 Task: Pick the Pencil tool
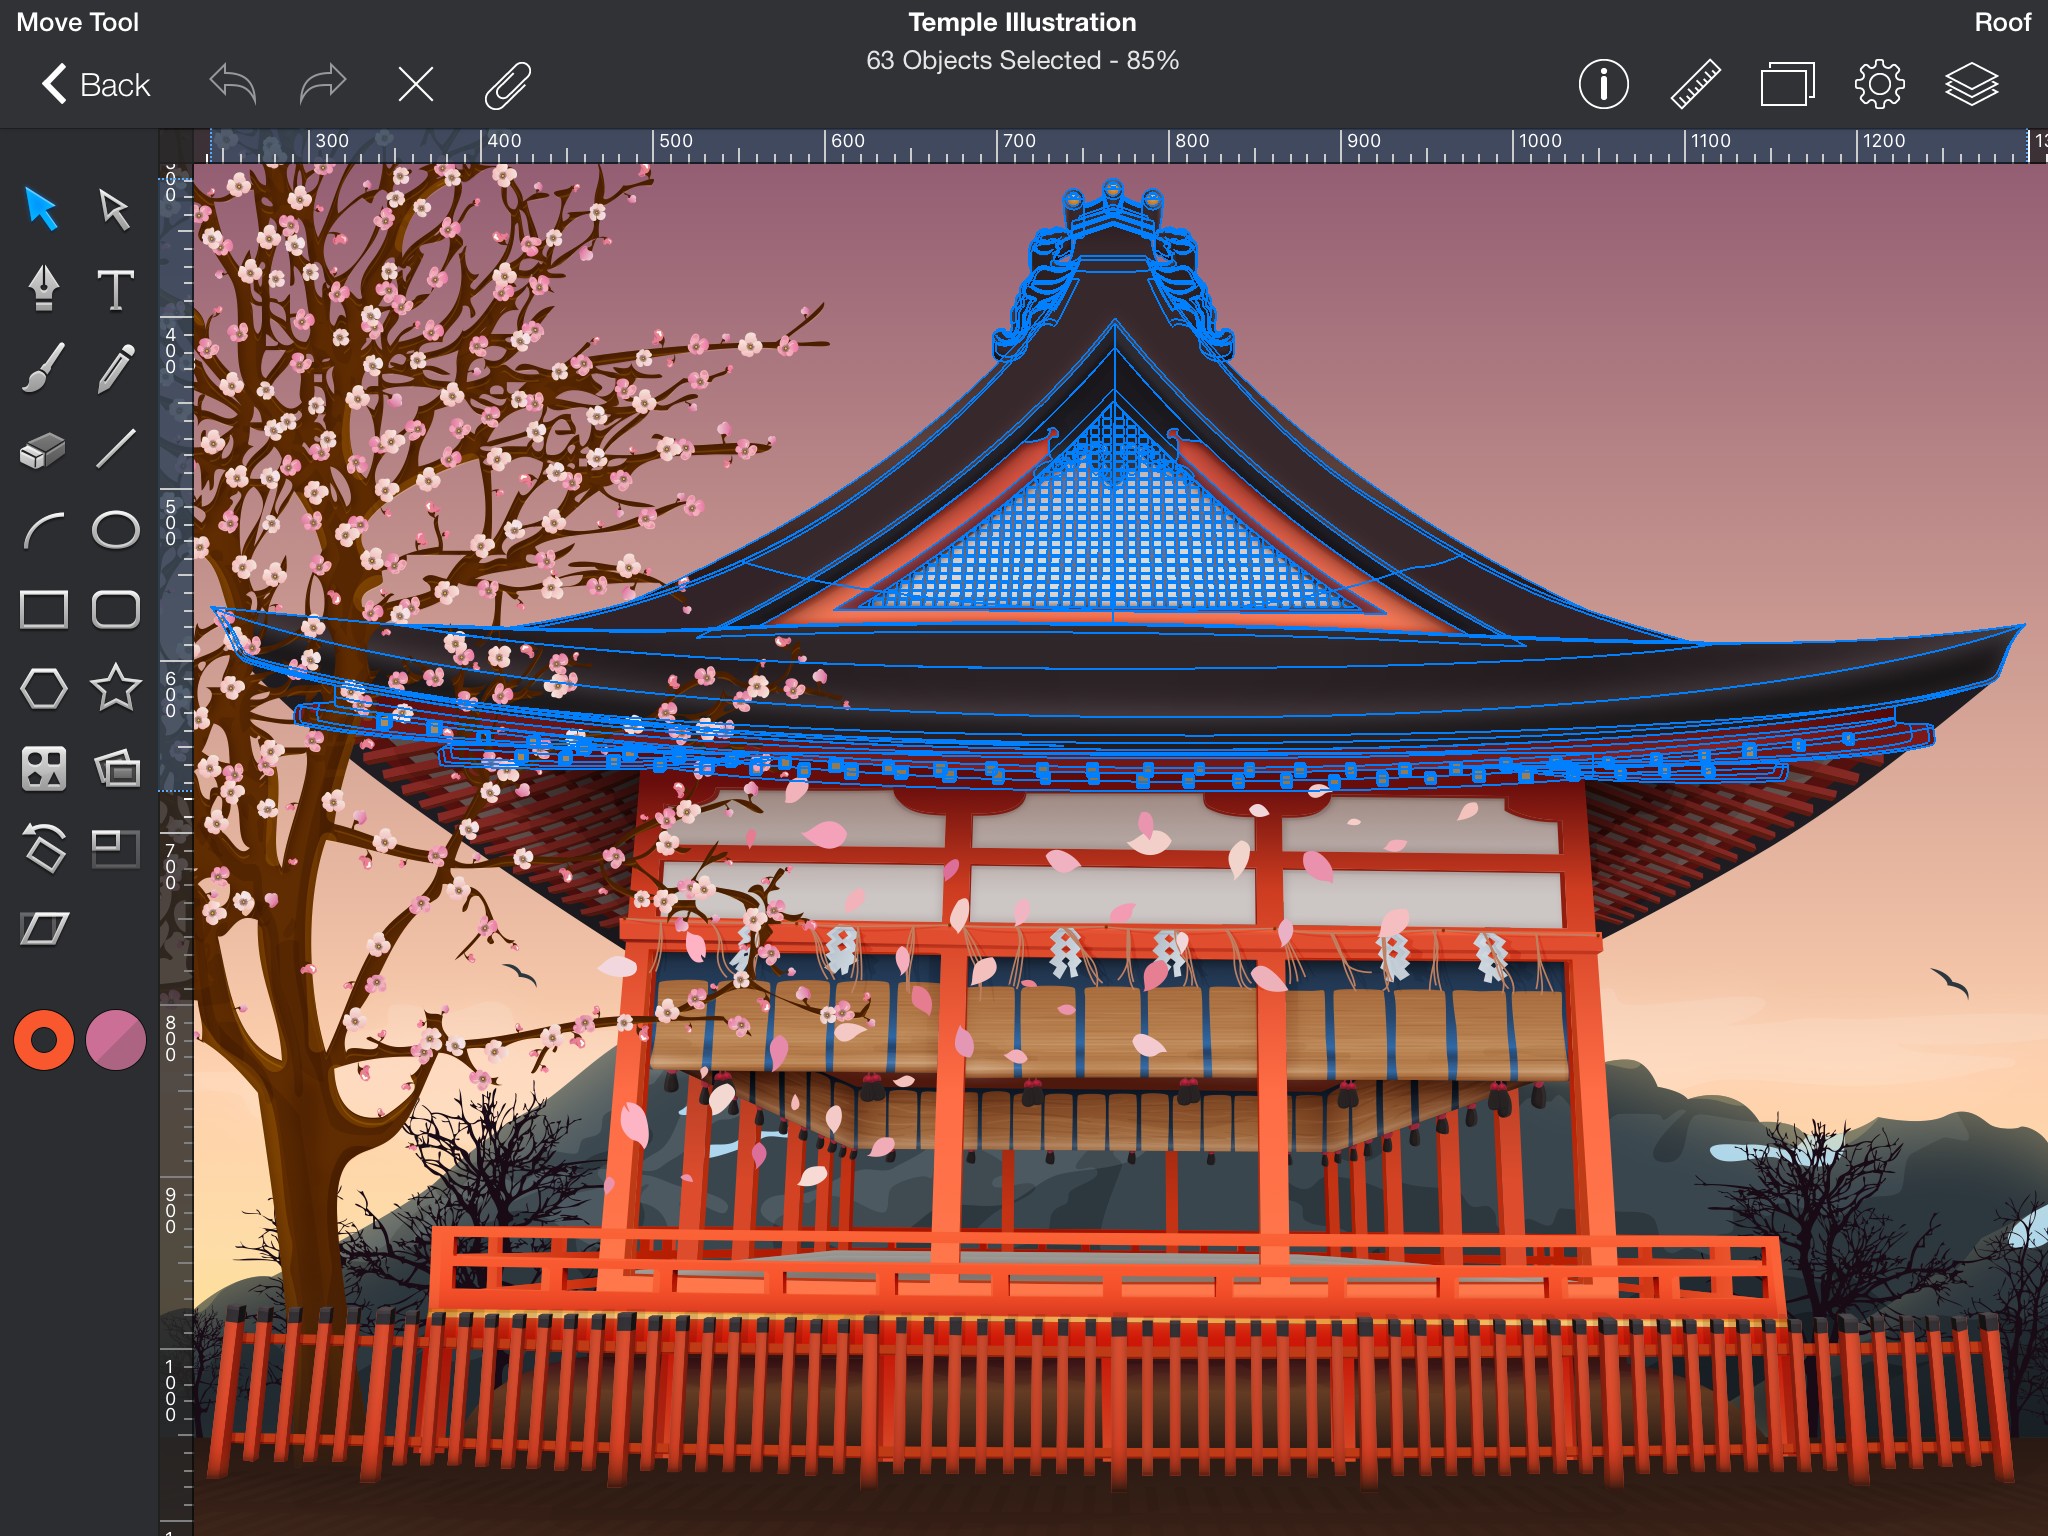coord(115,368)
